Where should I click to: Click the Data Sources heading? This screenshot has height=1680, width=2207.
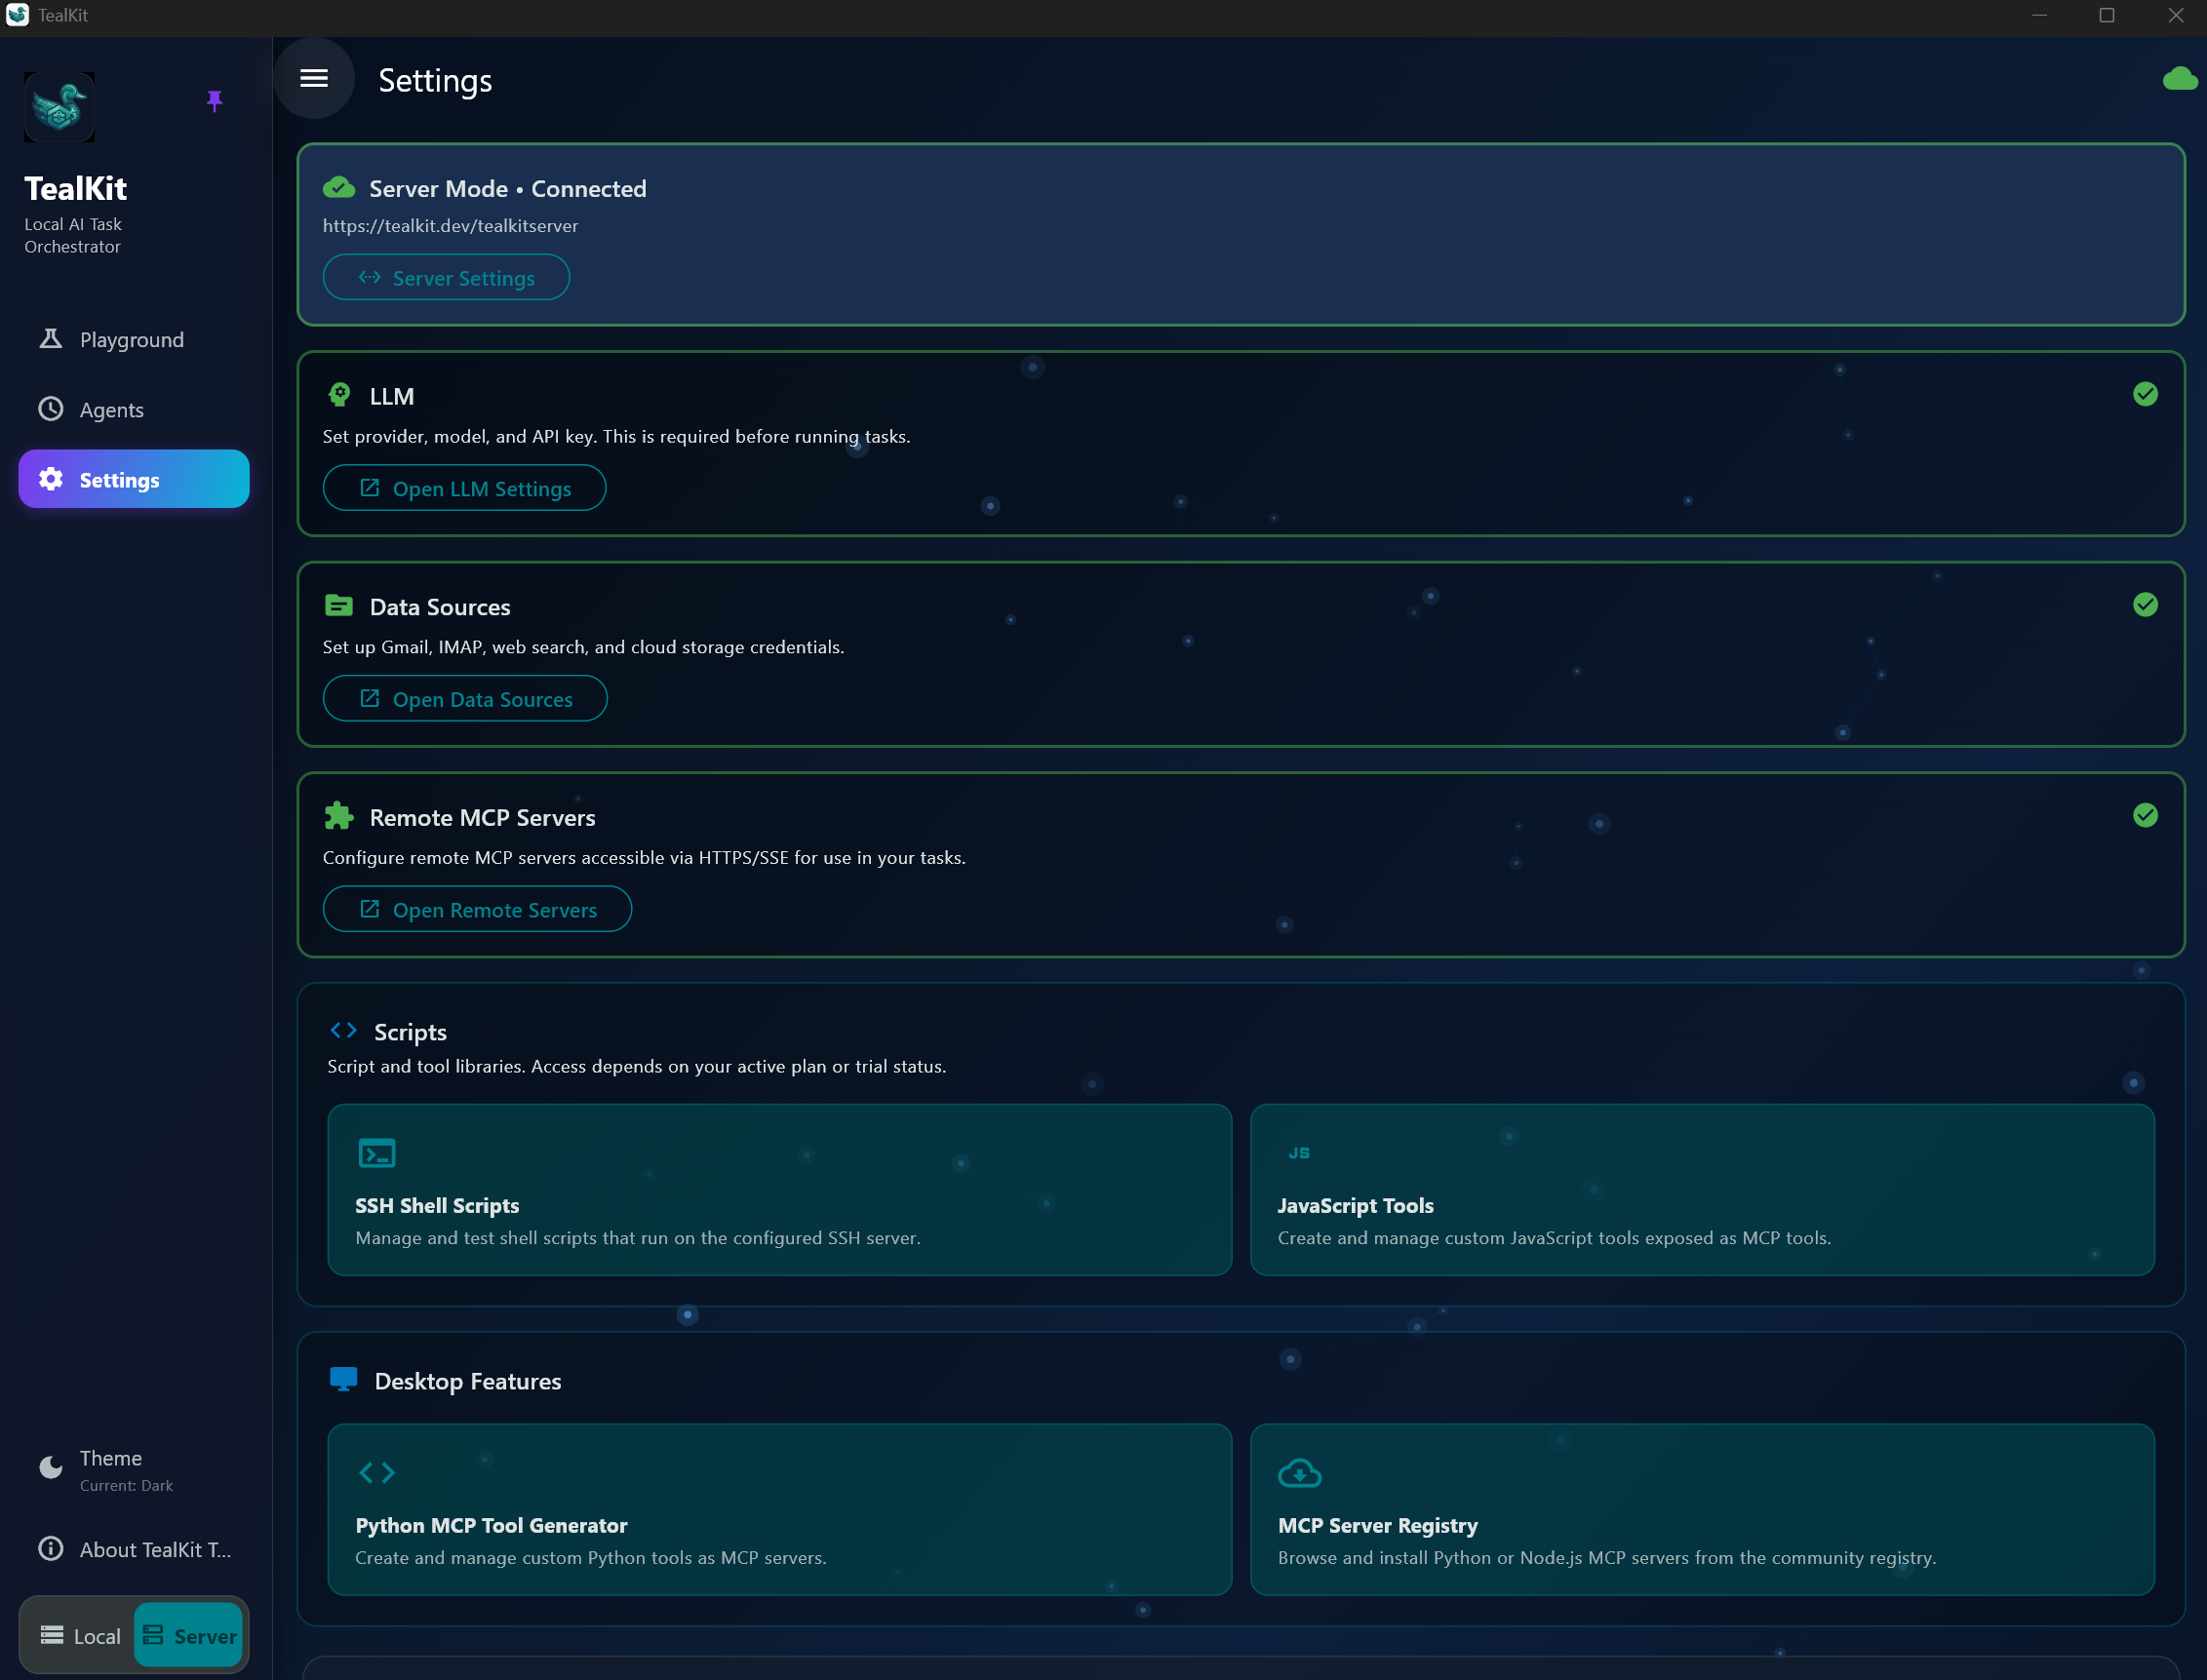click(440, 607)
